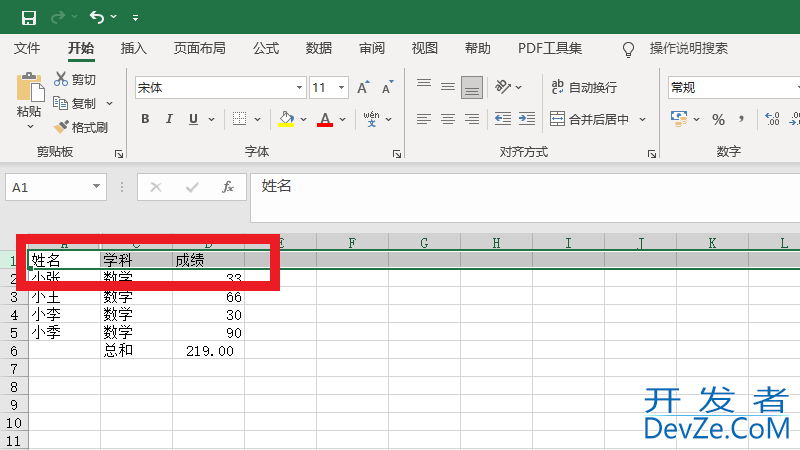Click the Percent Style icon

pos(718,119)
